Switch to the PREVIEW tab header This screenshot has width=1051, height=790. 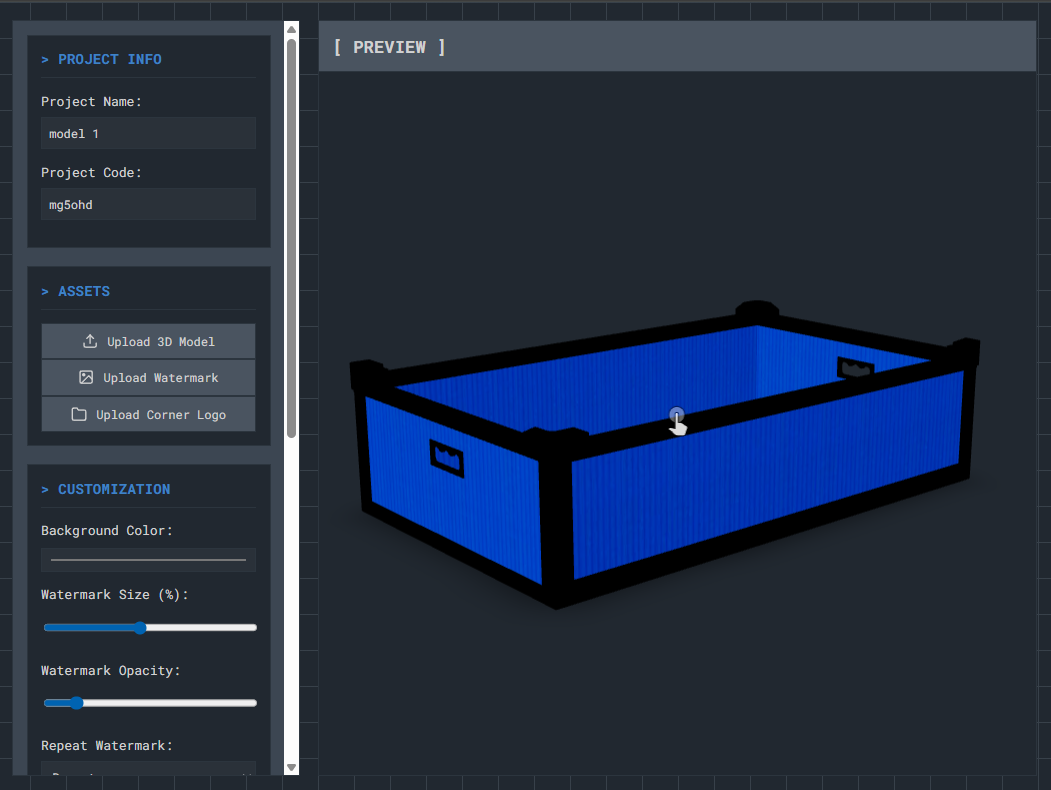click(390, 47)
